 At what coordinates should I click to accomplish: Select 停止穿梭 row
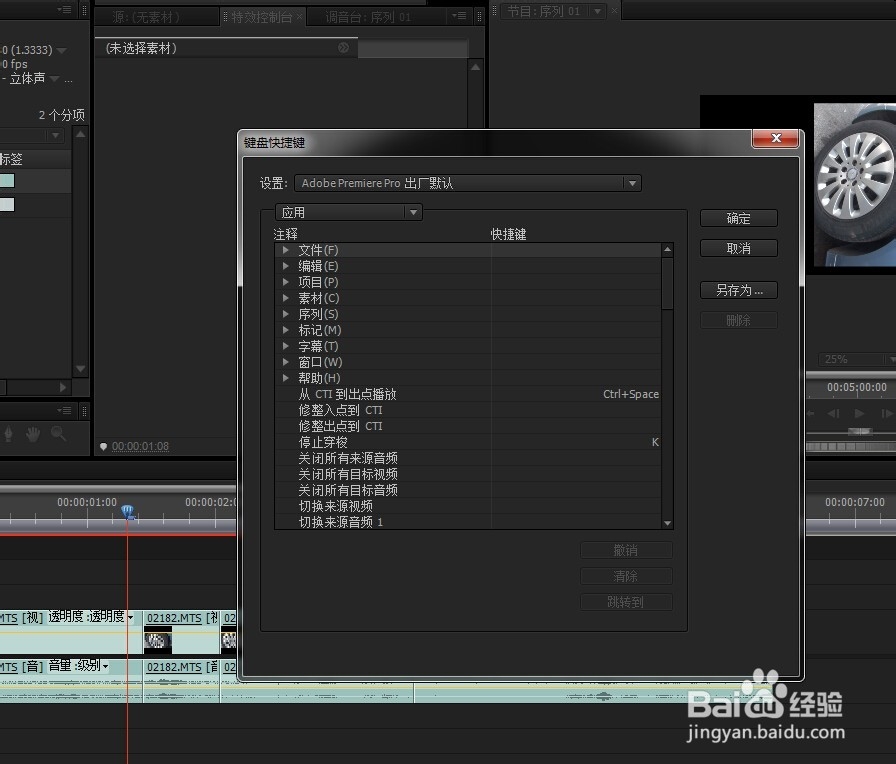coord(467,442)
